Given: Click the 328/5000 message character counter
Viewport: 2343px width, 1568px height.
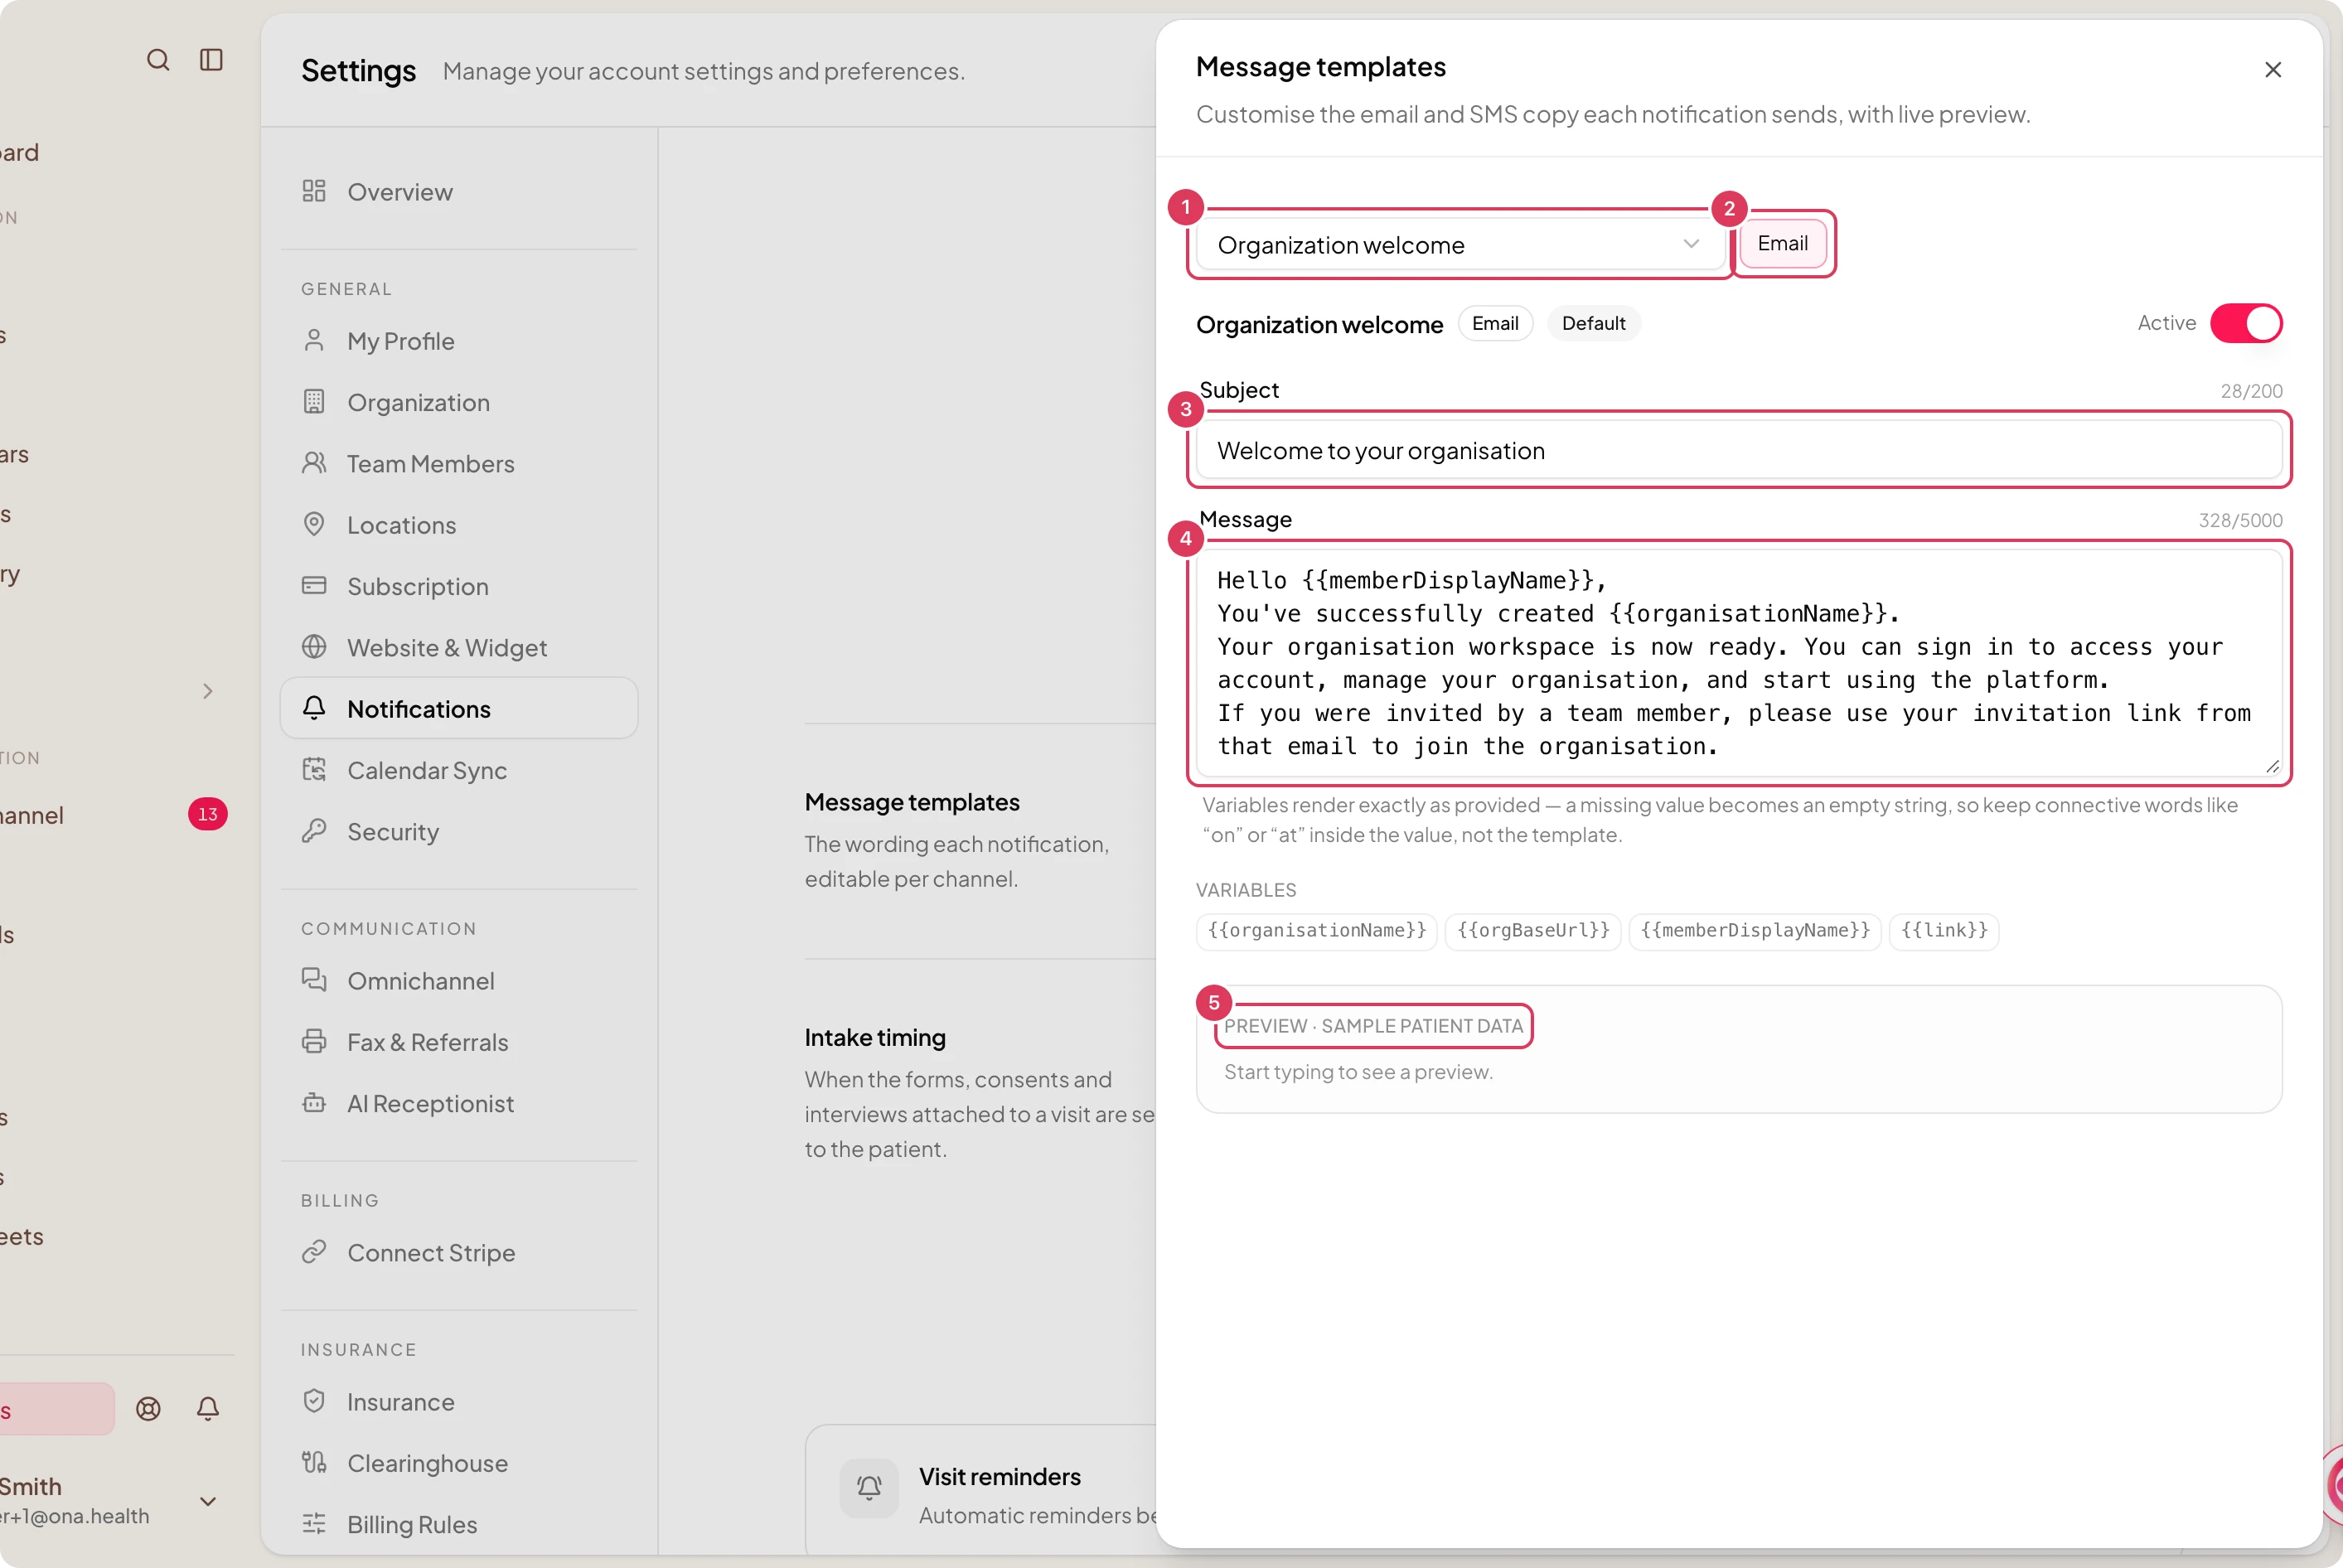Looking at the screenshot, I should [2240, 520].
